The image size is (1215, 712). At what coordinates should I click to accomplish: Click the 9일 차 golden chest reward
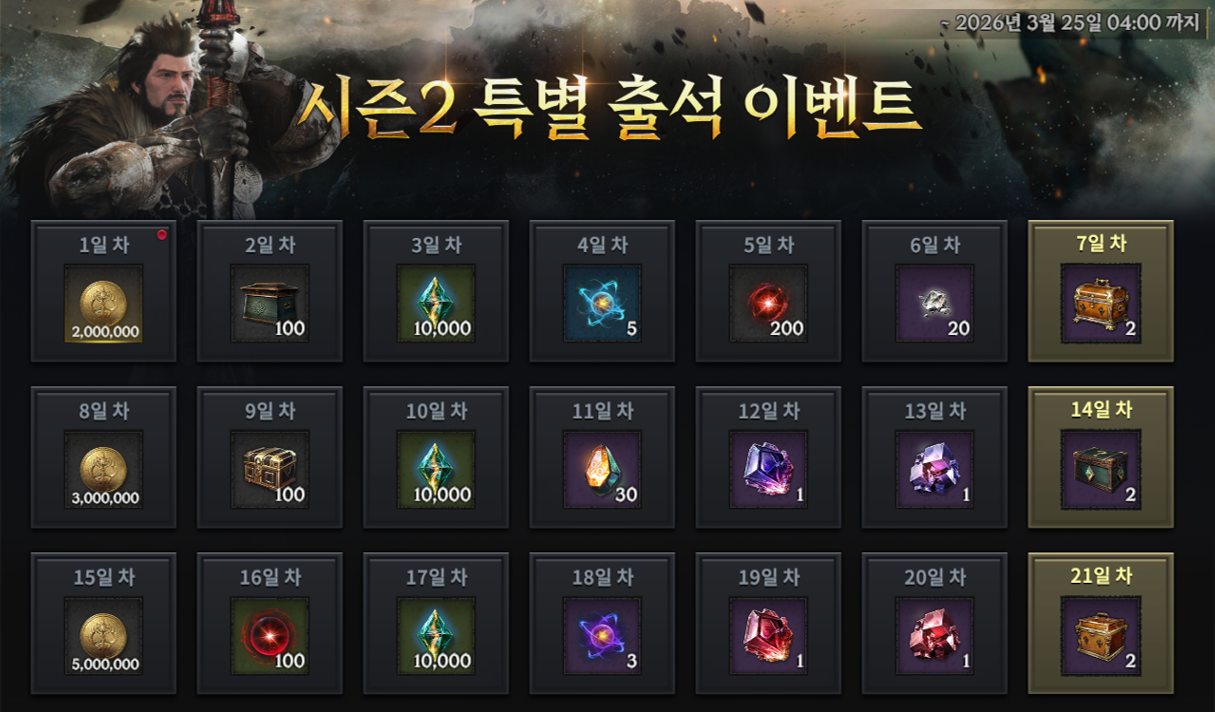pyautogui.click(x=270, y=470)
